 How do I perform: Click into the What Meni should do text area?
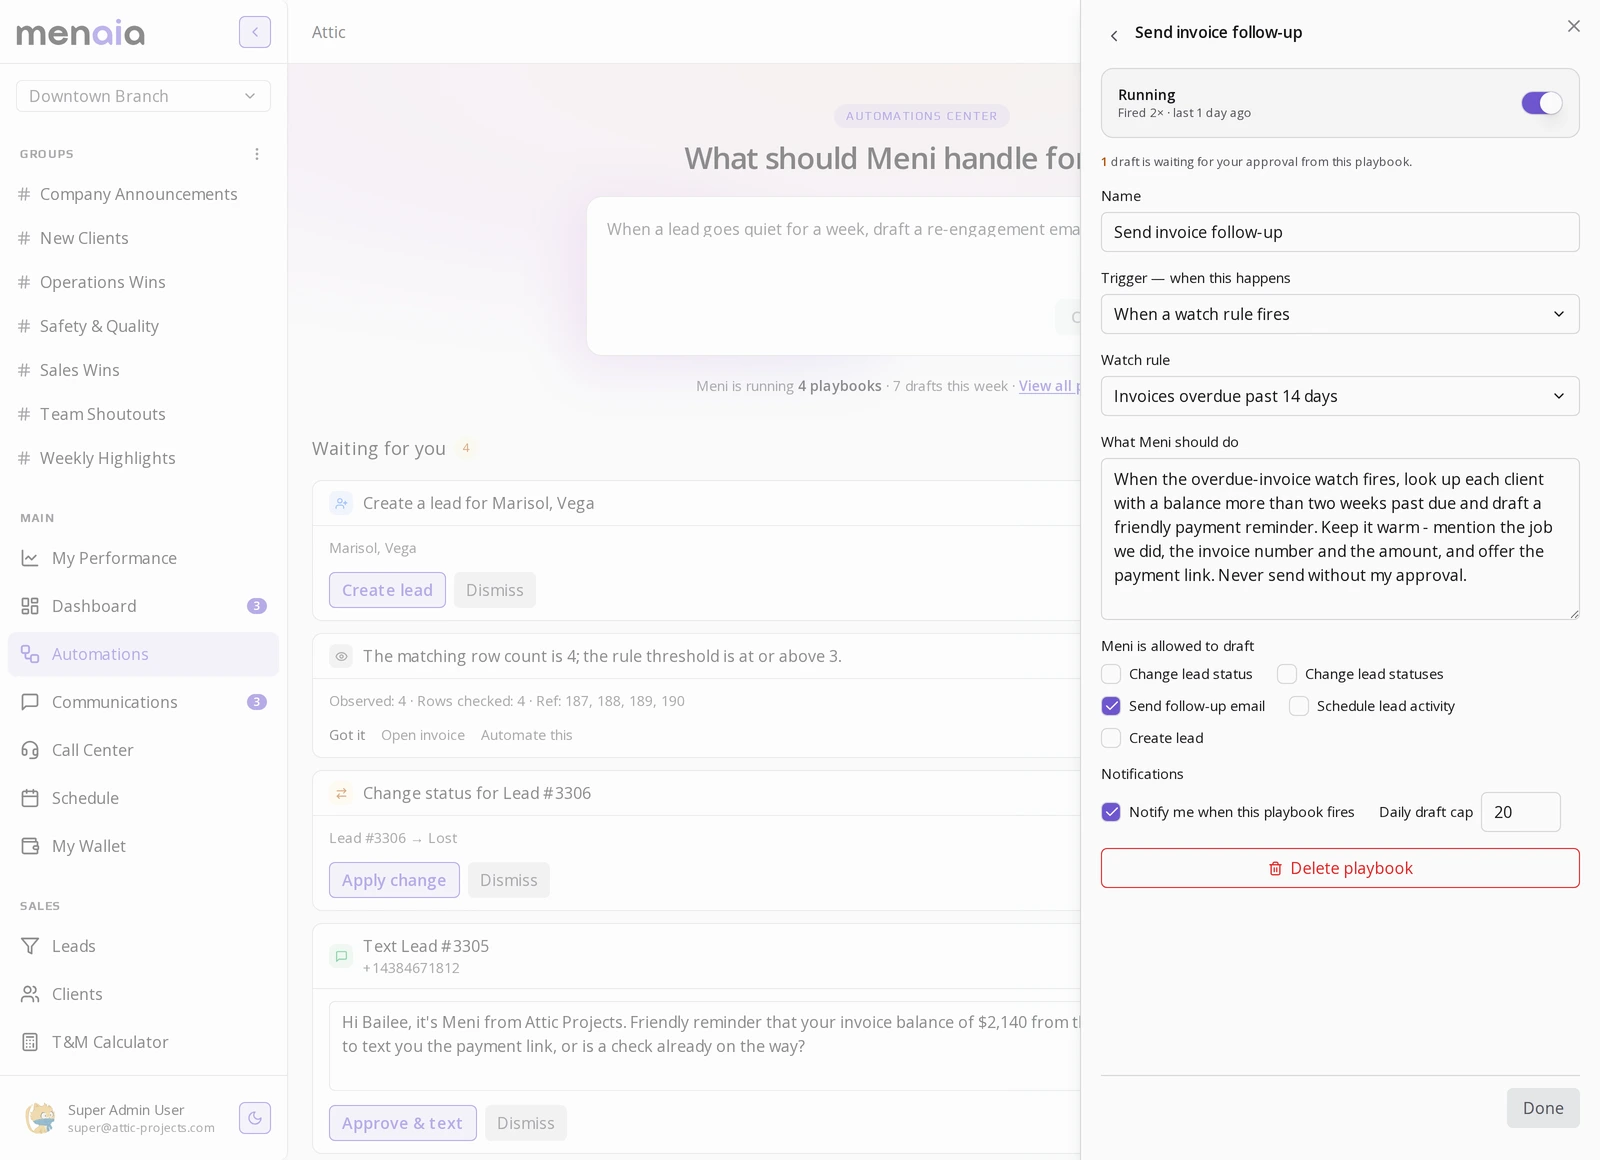(x=1340, y=539)
